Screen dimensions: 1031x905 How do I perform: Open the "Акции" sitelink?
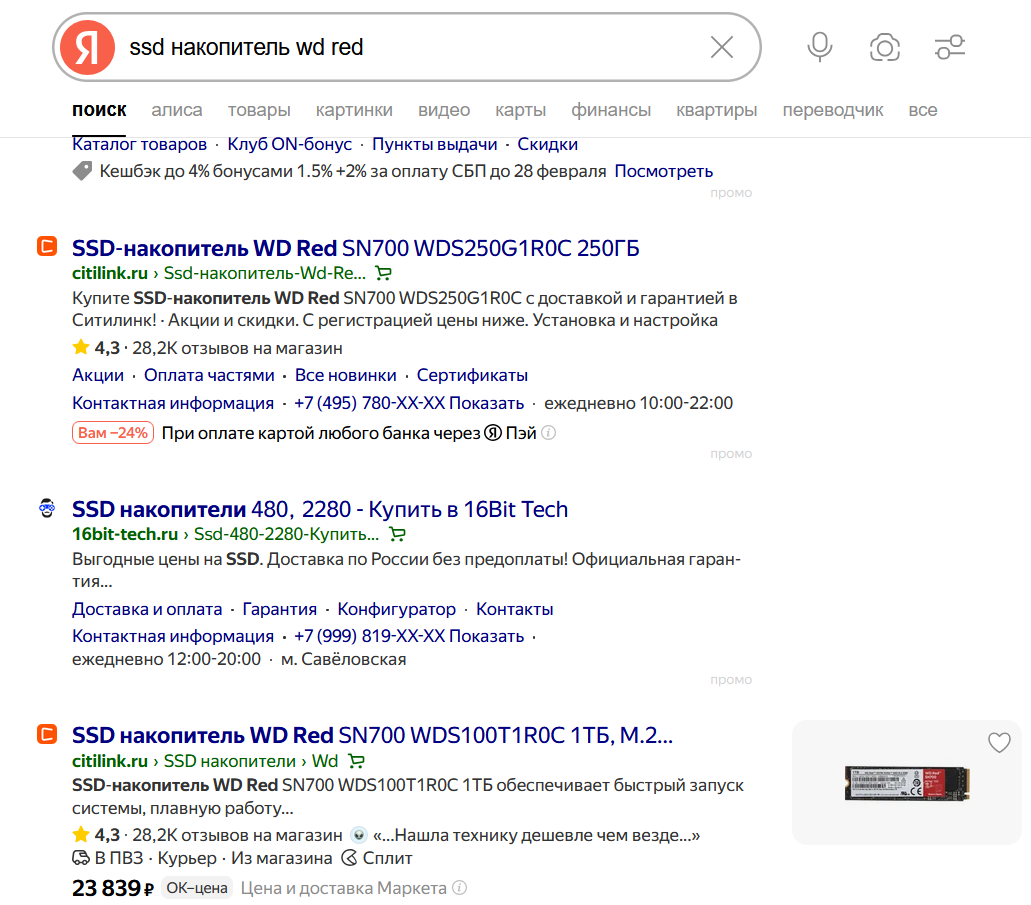98,375
